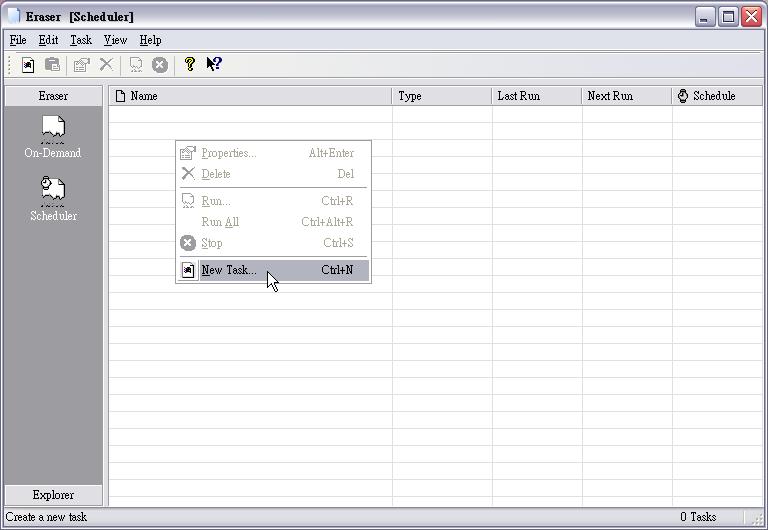Choose Run All in the context menu
This screenshot has height=530, width=768.
[273, 222]
